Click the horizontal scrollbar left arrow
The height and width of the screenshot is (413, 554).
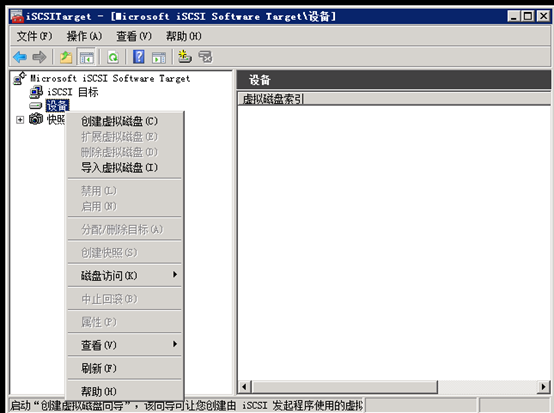(x=244, y=387)
